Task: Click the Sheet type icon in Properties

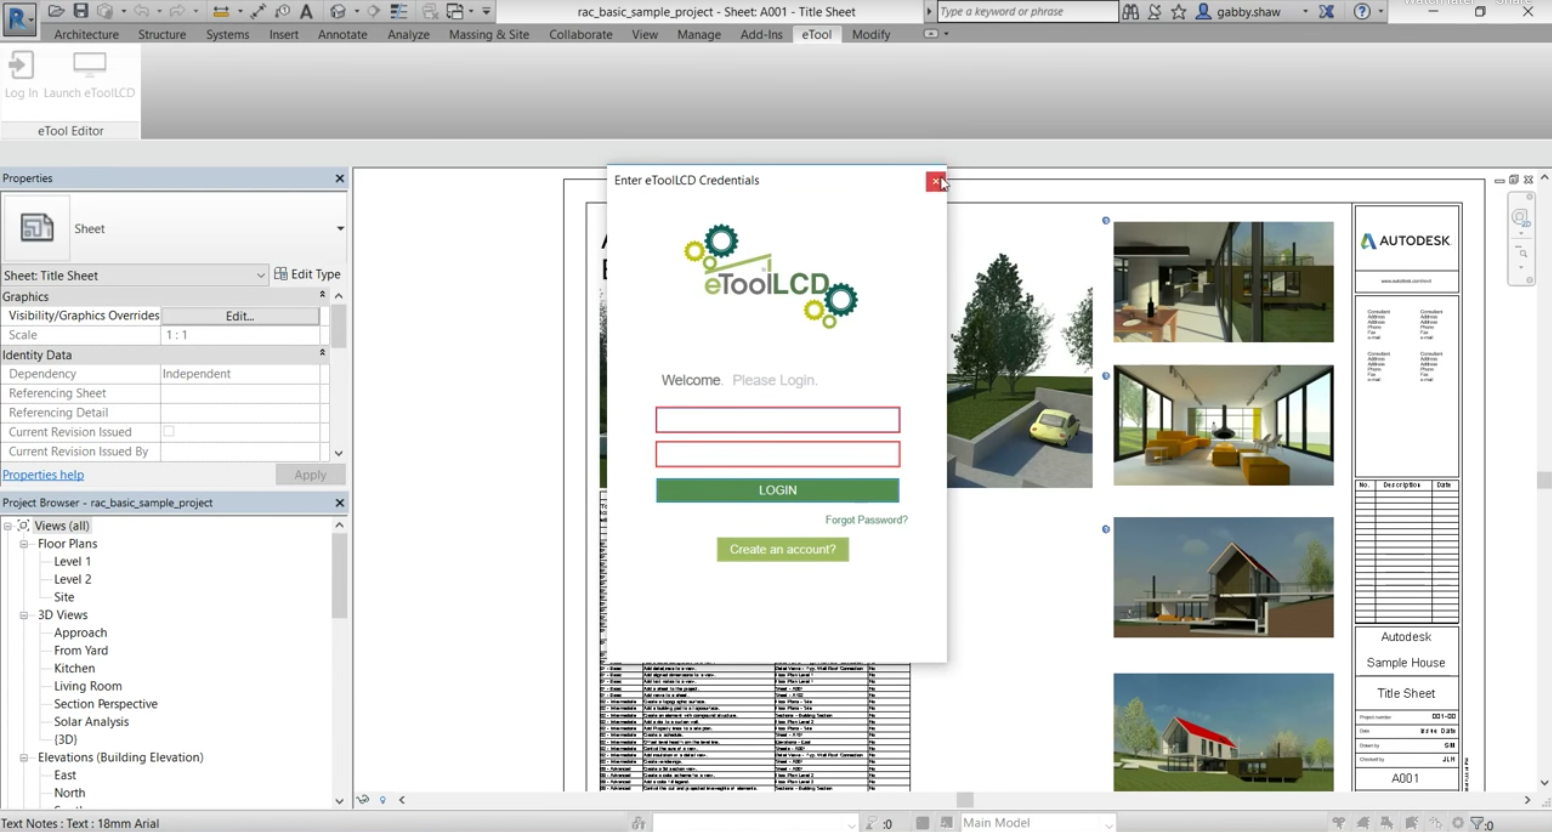Action: pos(37,228)
